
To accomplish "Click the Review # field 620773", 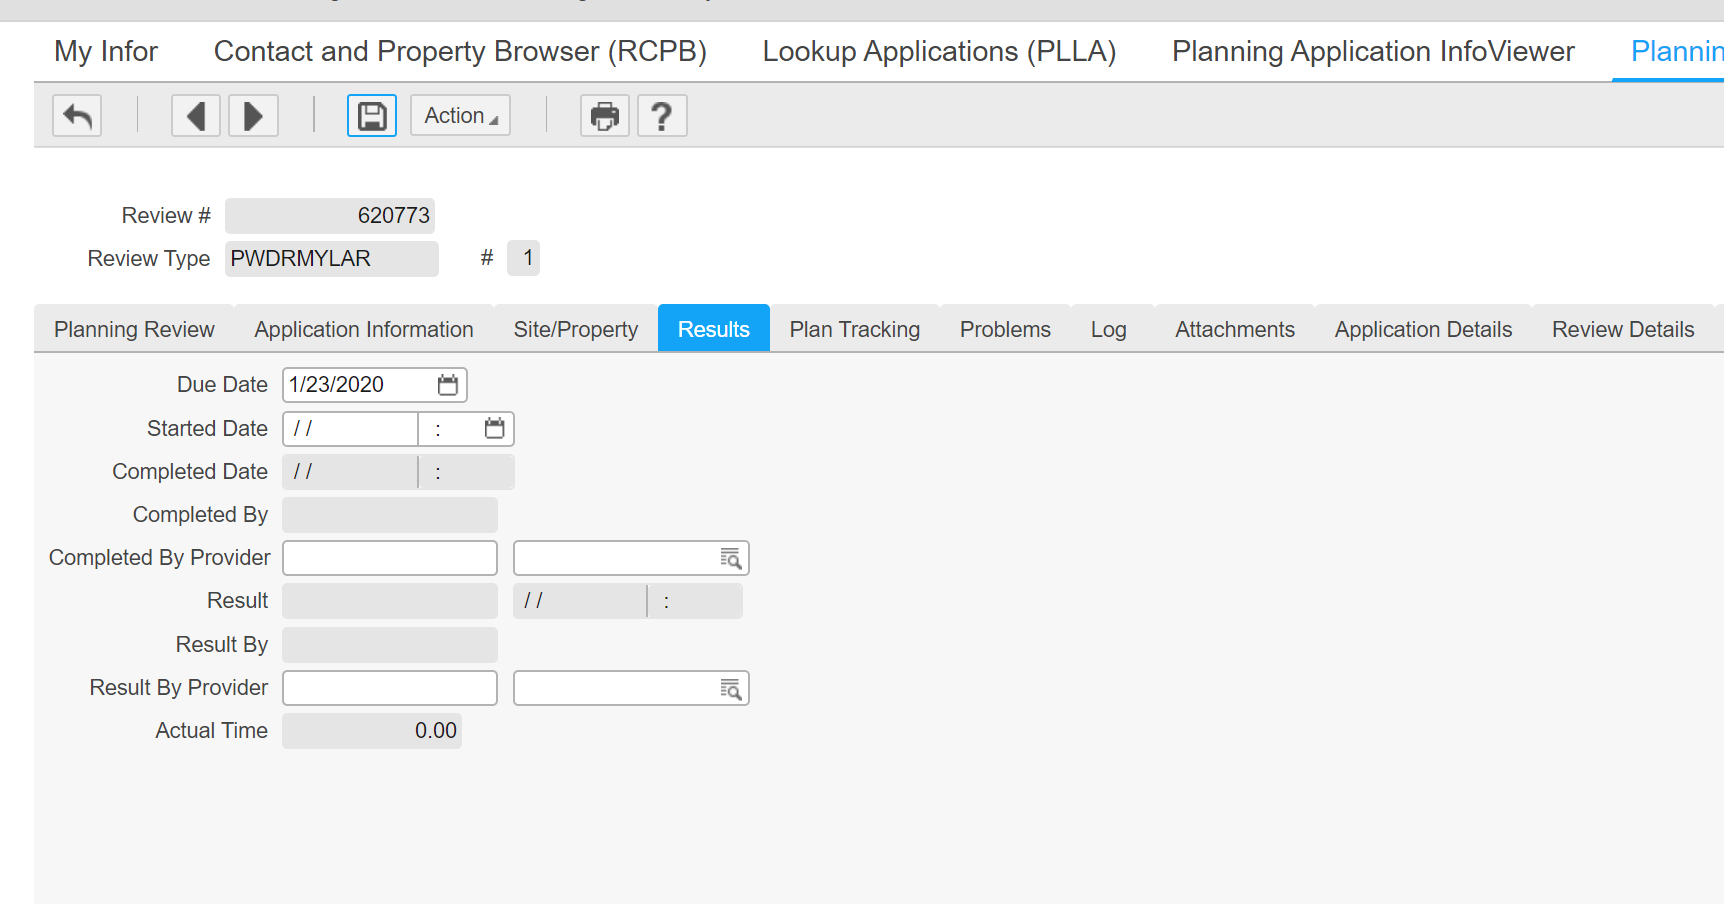I will [x=330, y=216].
